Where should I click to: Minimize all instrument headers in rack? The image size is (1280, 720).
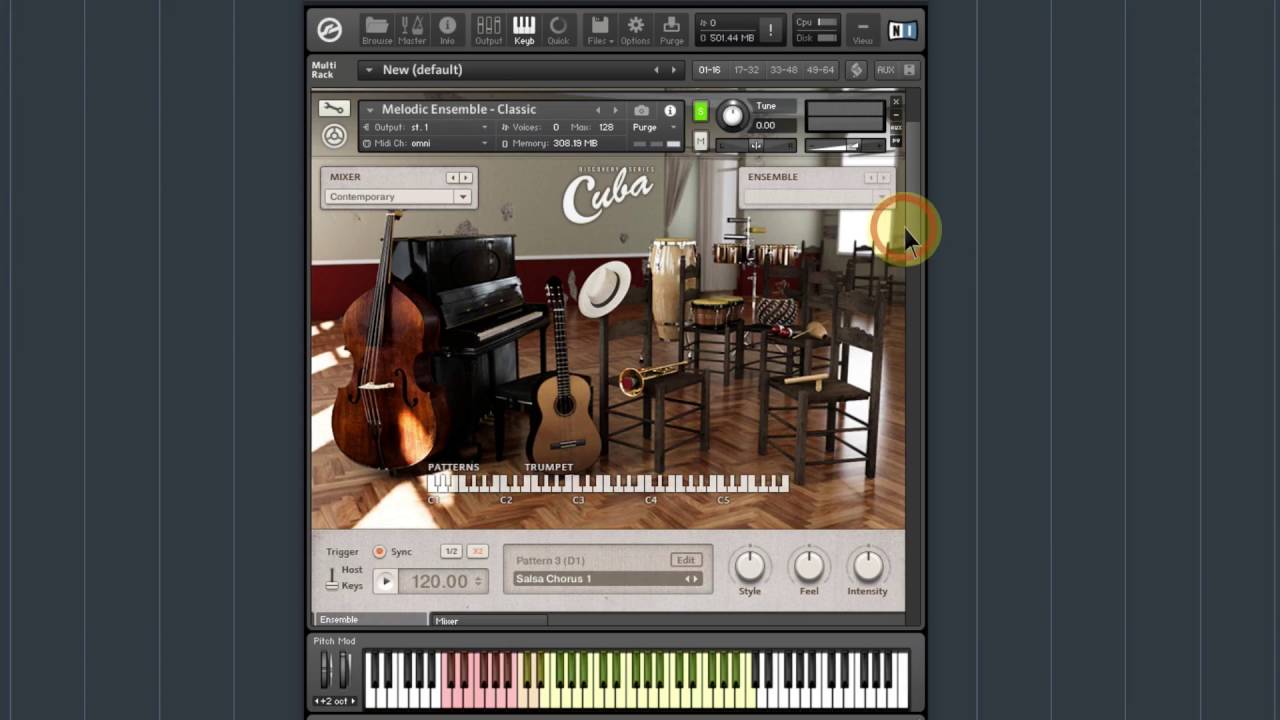click(x=910, y=70)
